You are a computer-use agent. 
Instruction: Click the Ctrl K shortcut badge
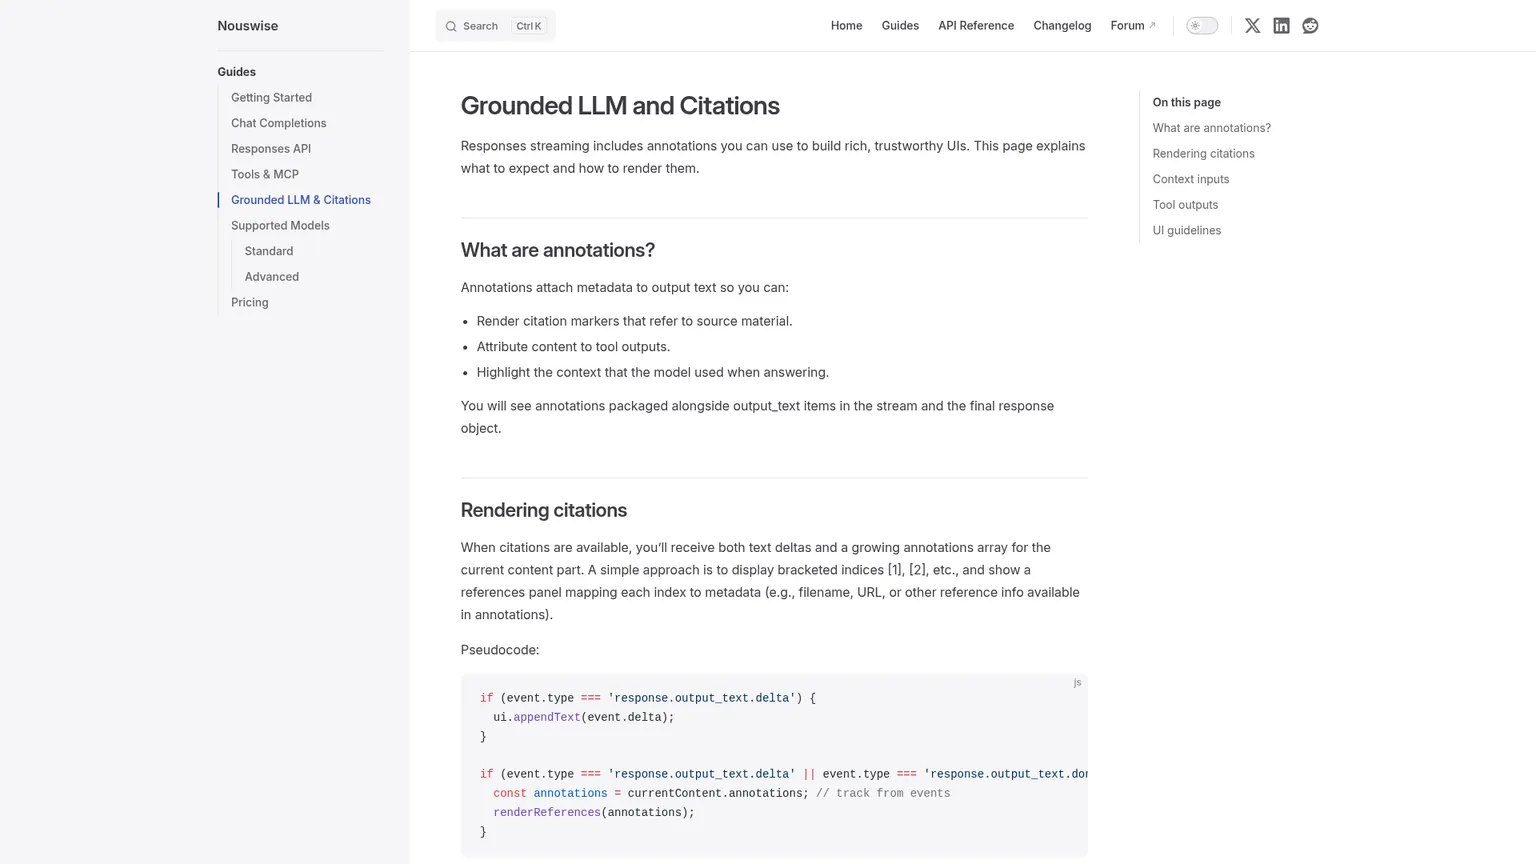point(528,26)
